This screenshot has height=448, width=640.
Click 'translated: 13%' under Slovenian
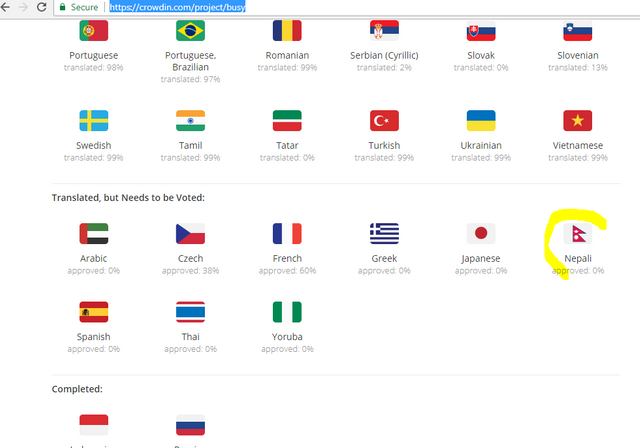578,68
